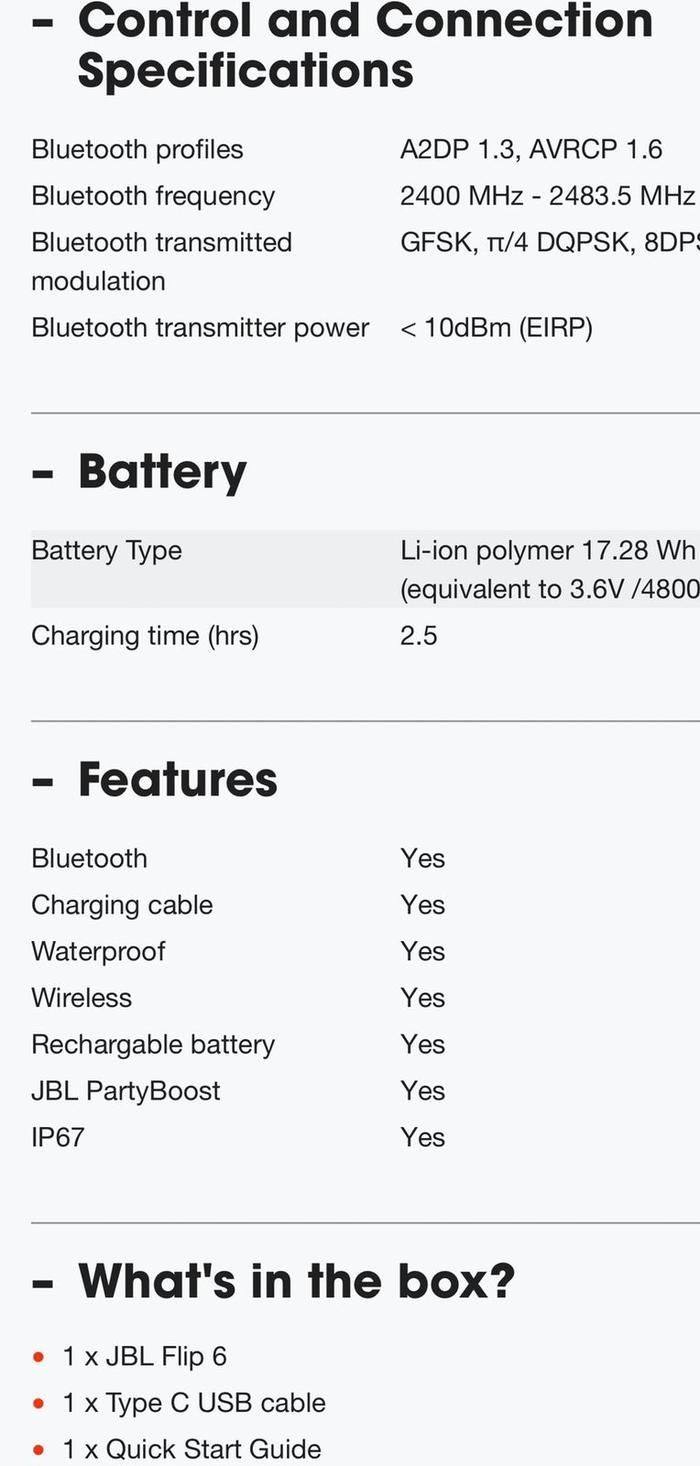Click the IP67 feature label
This screenshot has height=1466, width=700.
pos(58,1137)
